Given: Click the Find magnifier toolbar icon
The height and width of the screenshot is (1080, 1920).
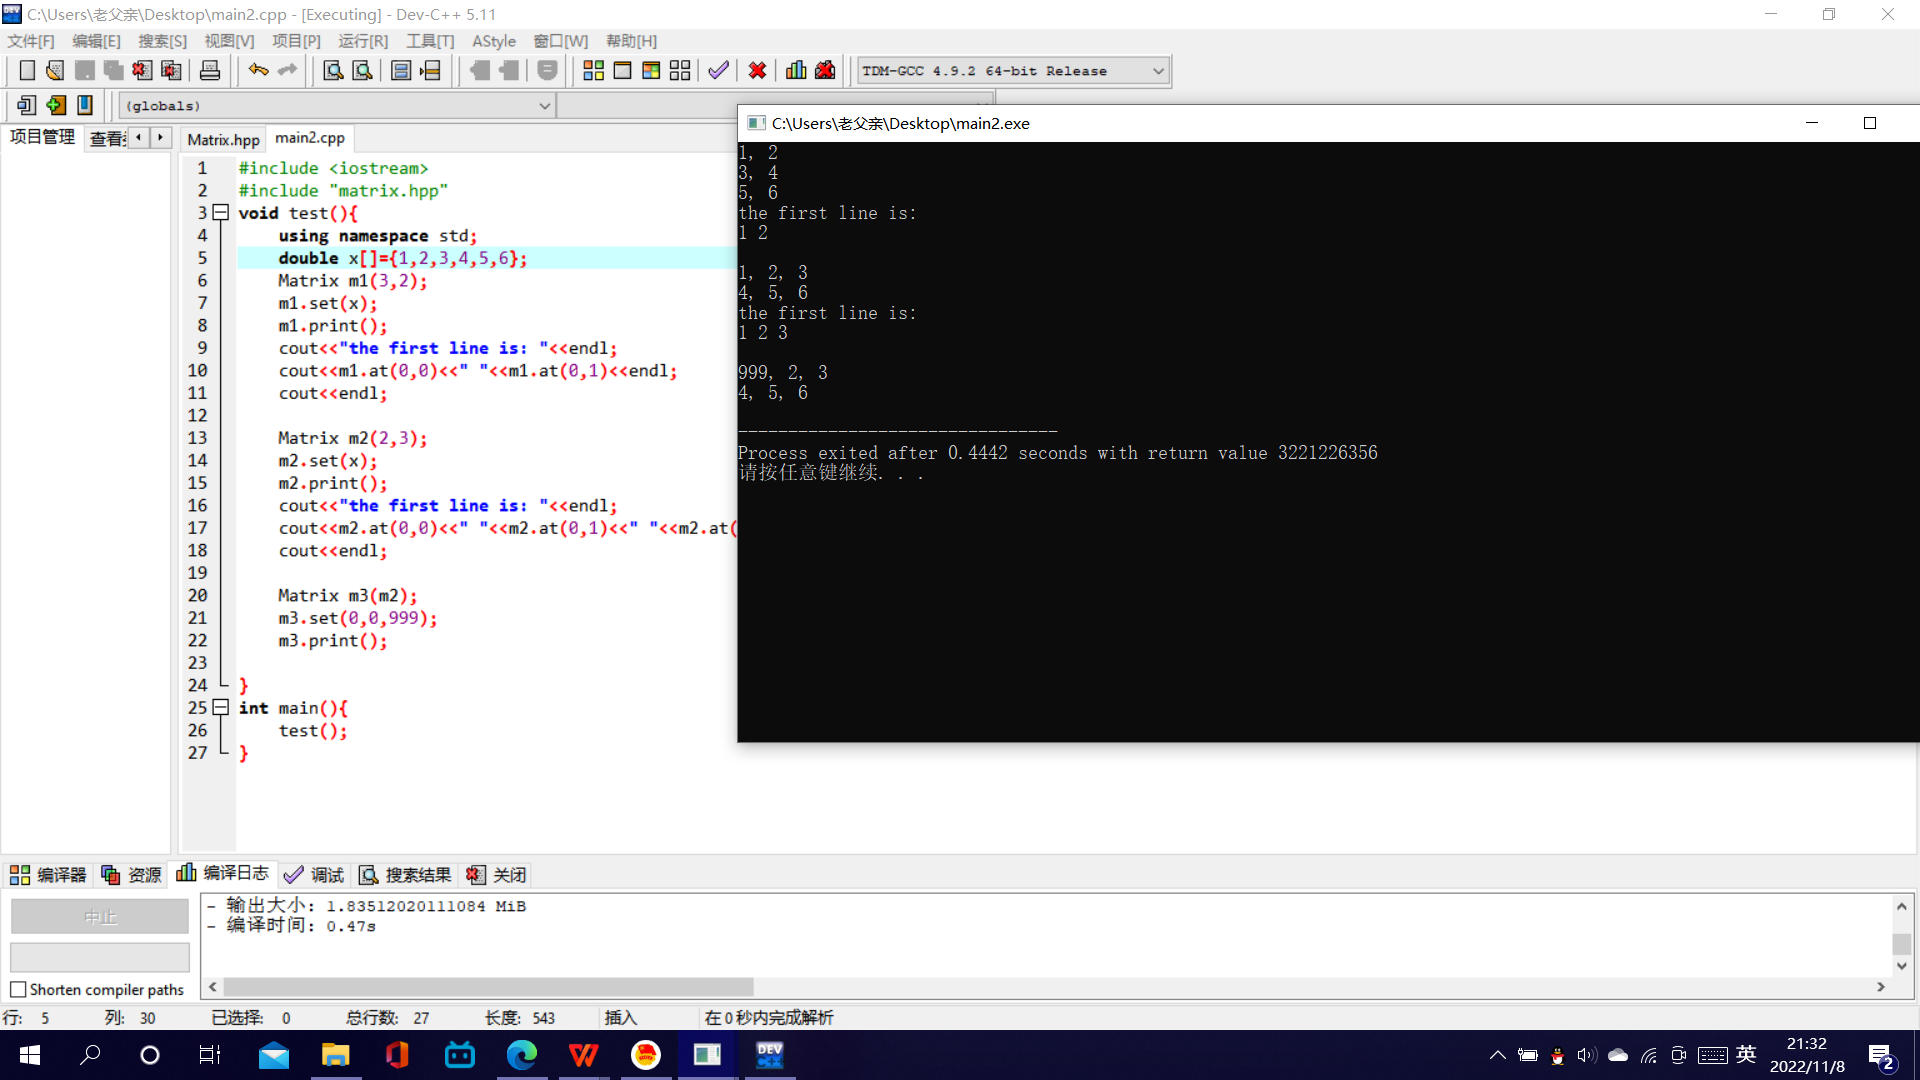Looking at the screenshot, I should tap(333, 71).
